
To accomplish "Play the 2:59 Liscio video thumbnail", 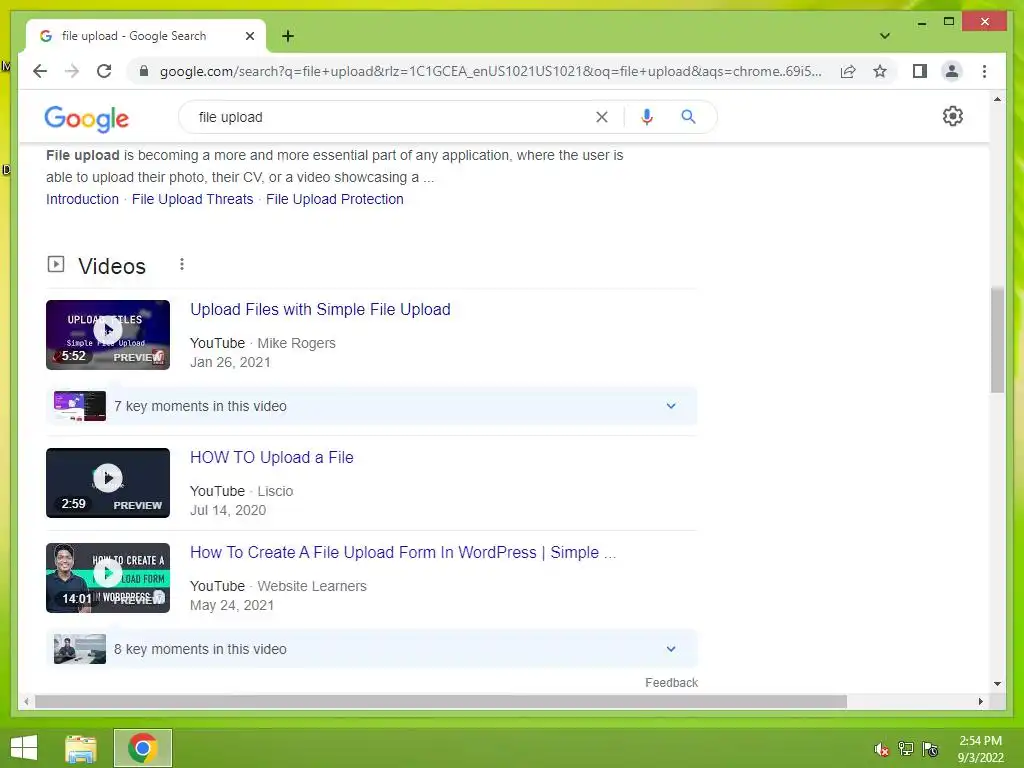I will point(108,483).
